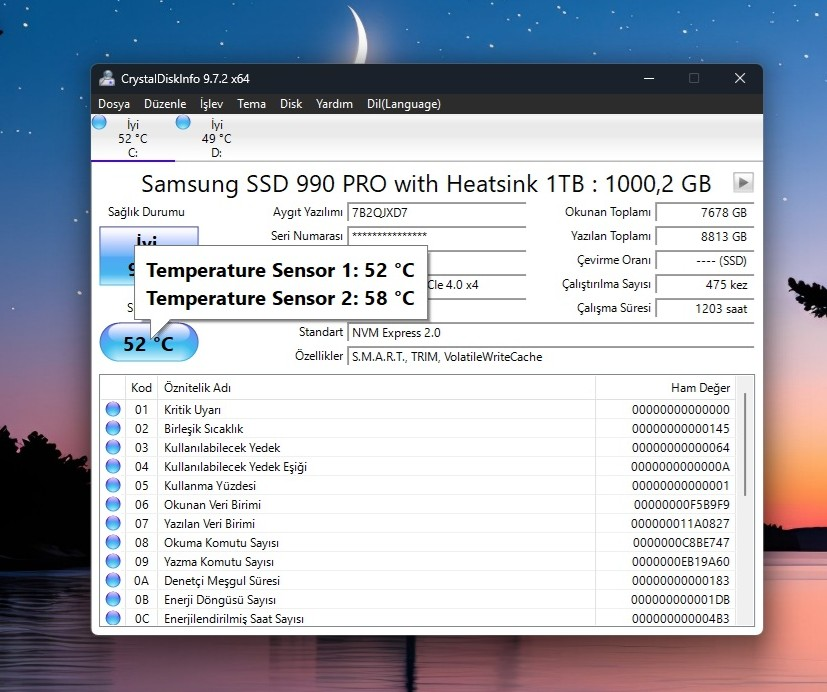Image resolution: width=827 pixels, height=692 pixels.
Task: Click the Seri Numarası label
Action: 307,236
